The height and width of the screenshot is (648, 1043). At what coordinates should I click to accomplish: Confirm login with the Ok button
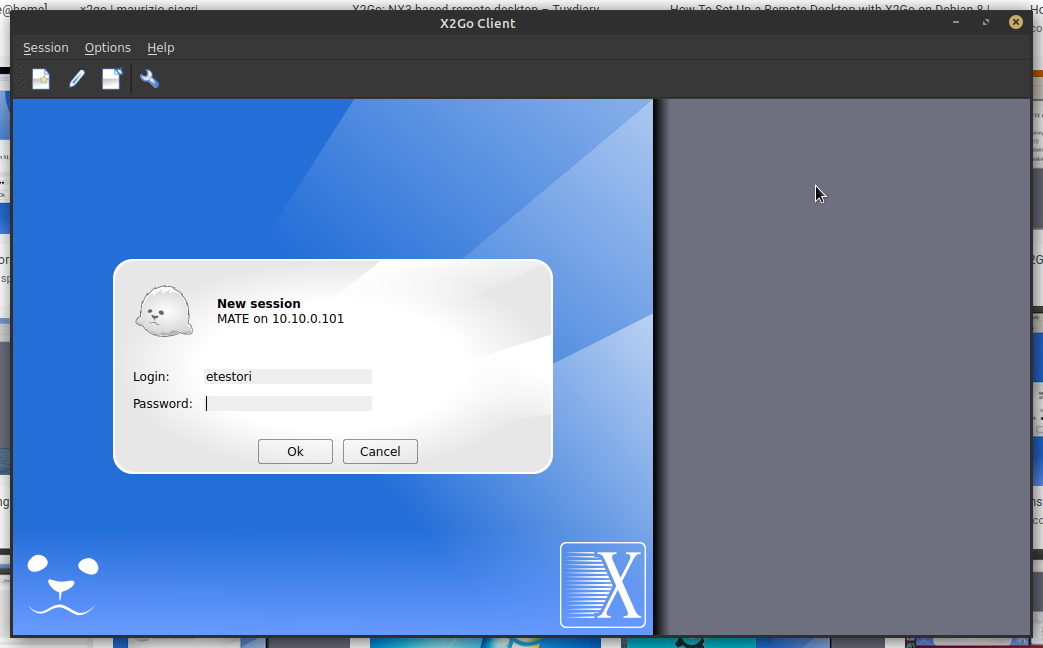(x=295, y=452)
